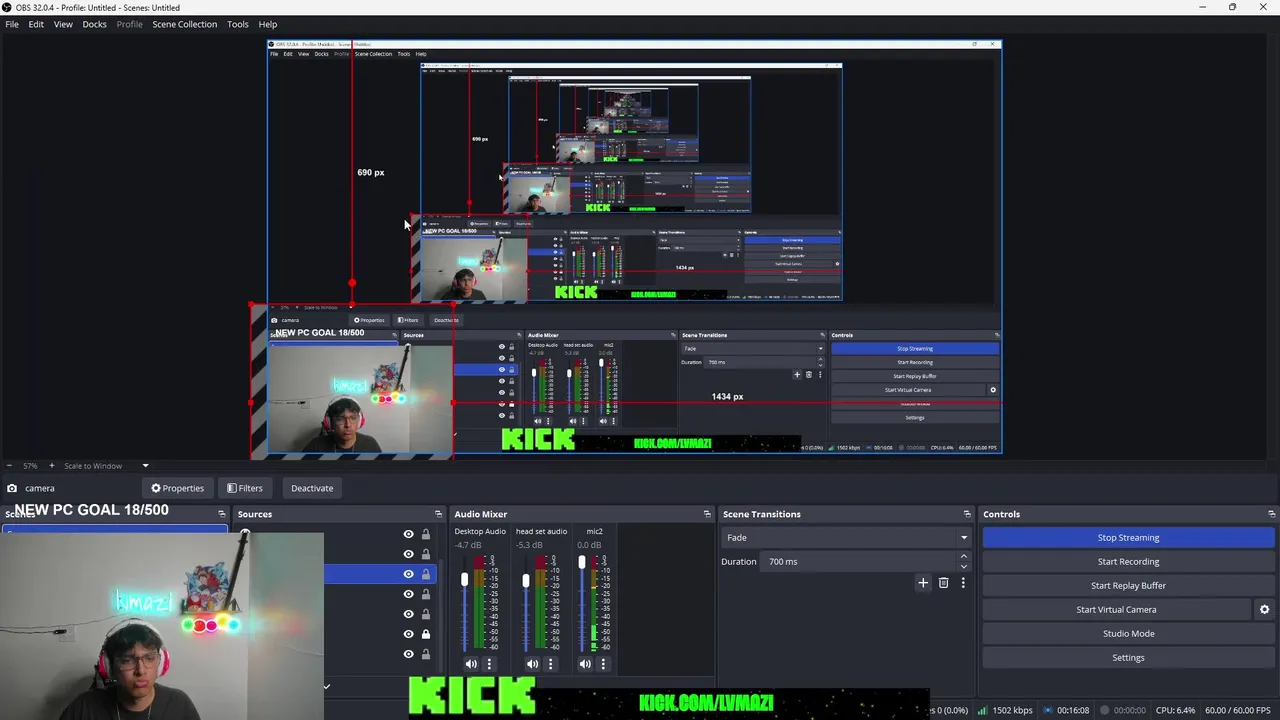
Task: Click Stop Streaming button
Action: pyautogui.click(x=1128, y=538)
